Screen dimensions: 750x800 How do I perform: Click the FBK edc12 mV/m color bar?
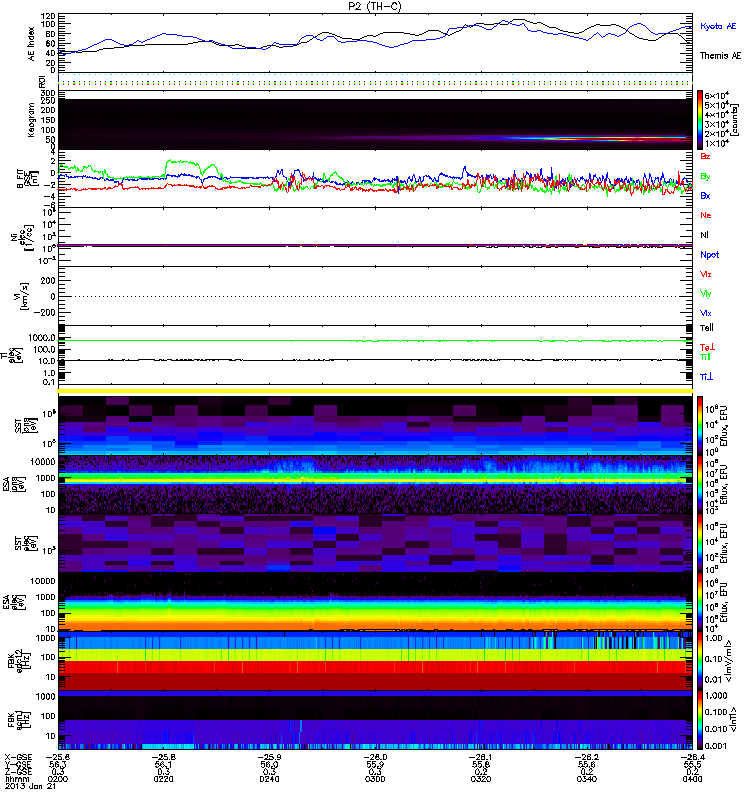pyautogui.click(x=700, y=660)
